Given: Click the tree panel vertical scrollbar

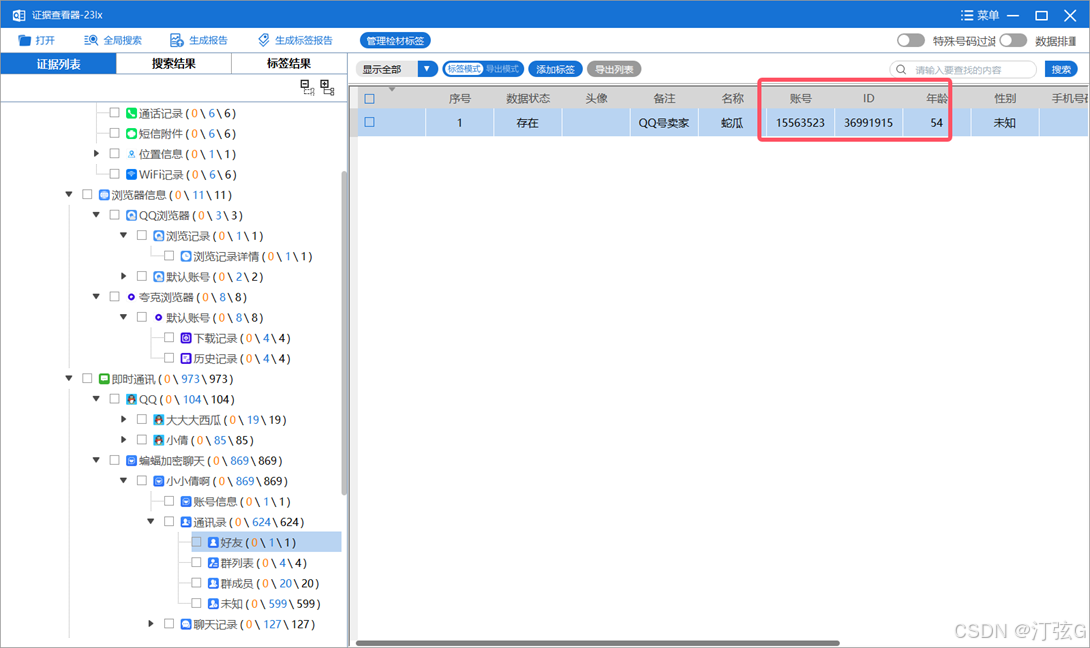Looking at the screenshot, I should (x=344, y=332).
